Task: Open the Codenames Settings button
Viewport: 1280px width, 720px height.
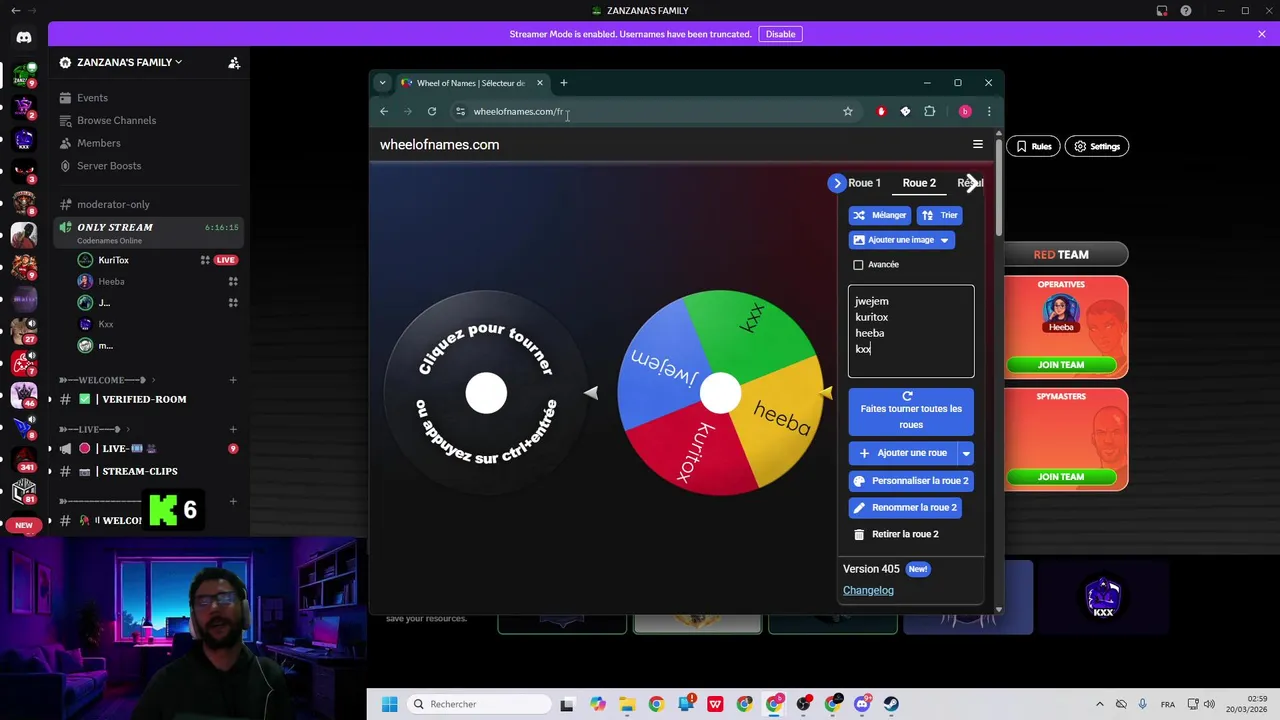Action: click(1096, 146)
